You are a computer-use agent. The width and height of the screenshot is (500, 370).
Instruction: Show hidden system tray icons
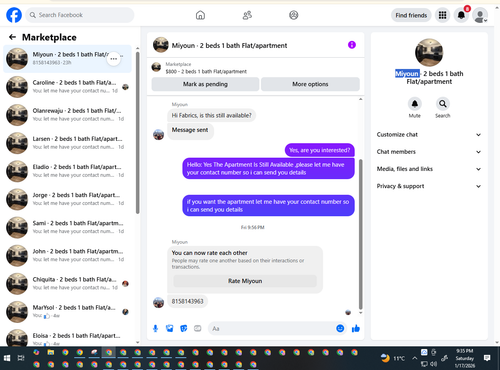pyautogui.click(x=414, y=358)
